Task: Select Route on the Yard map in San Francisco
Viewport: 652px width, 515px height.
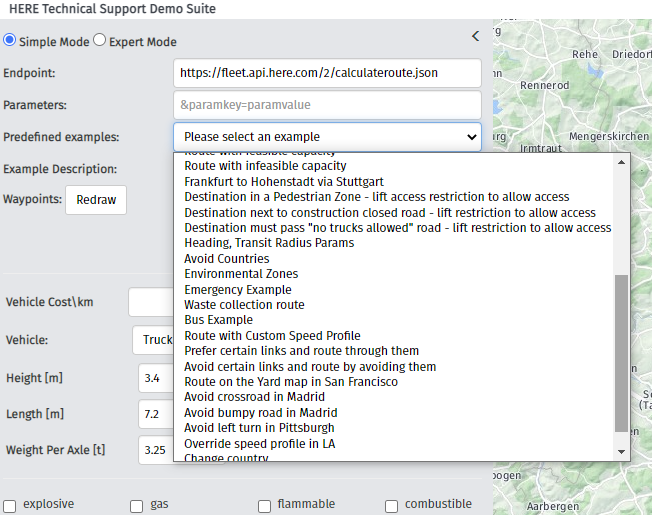Action: coord(291,382)
